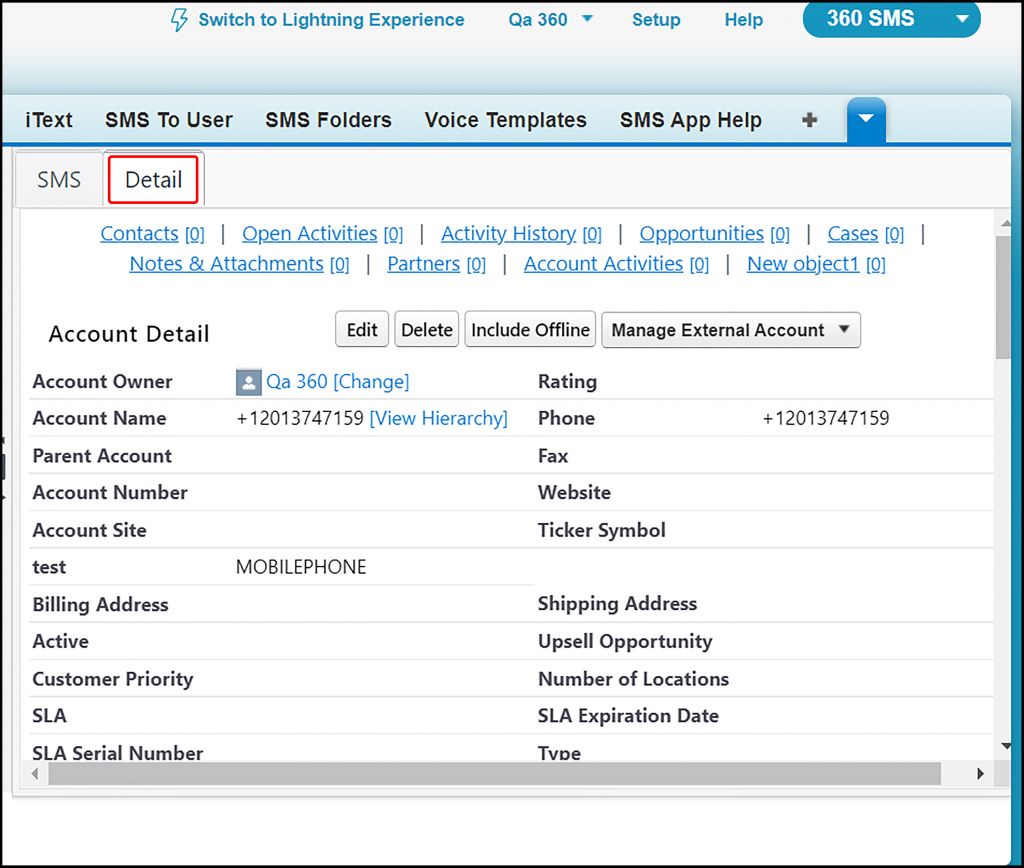Screen dimensions: 1024x868
Task: Click the View Hierarchy link
Action: [438, 418]
